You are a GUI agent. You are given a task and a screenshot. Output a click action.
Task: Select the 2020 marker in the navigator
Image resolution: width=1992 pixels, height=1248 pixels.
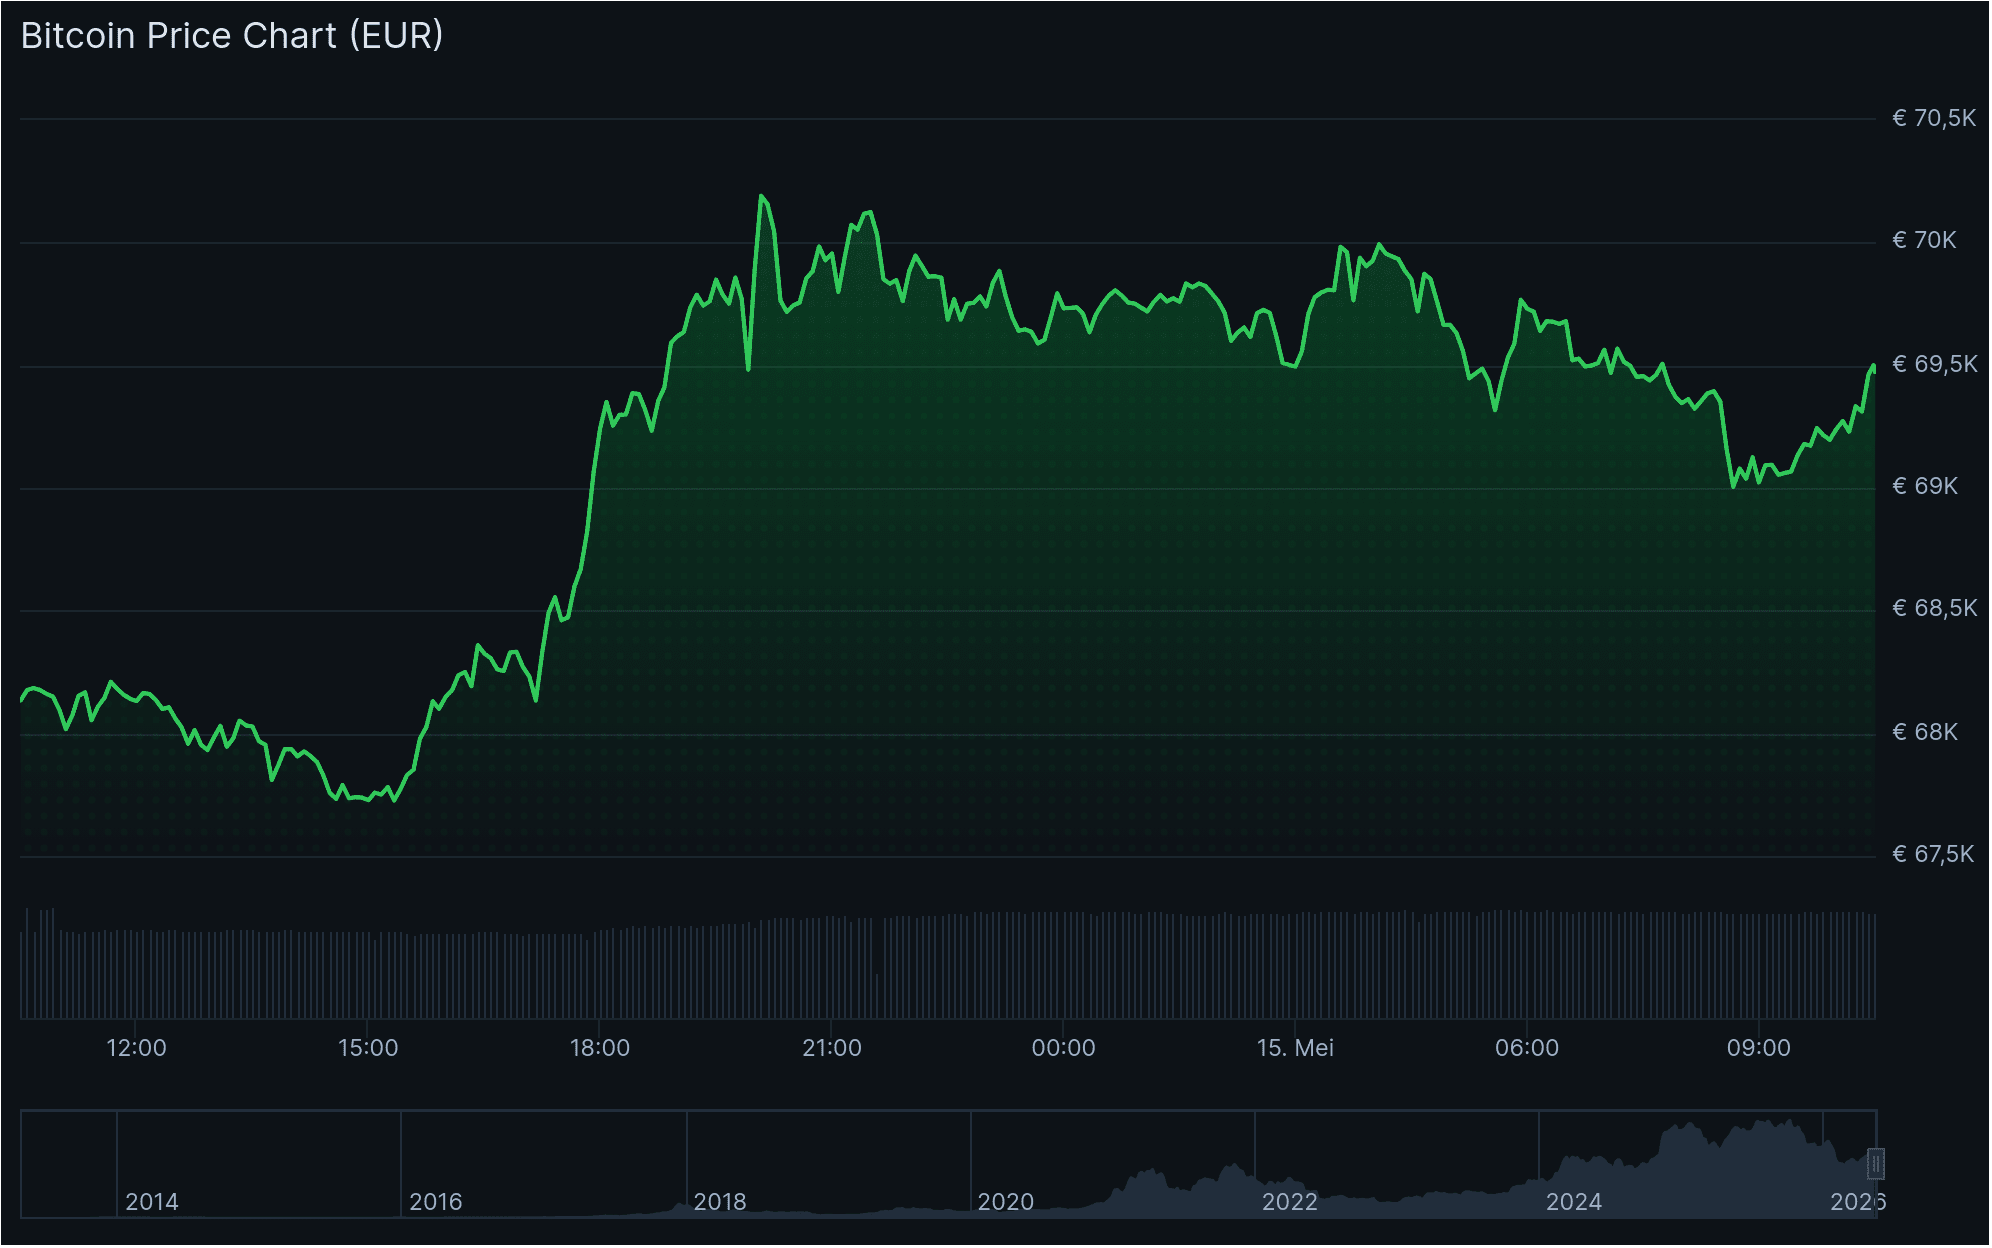click(1005, 1202)
